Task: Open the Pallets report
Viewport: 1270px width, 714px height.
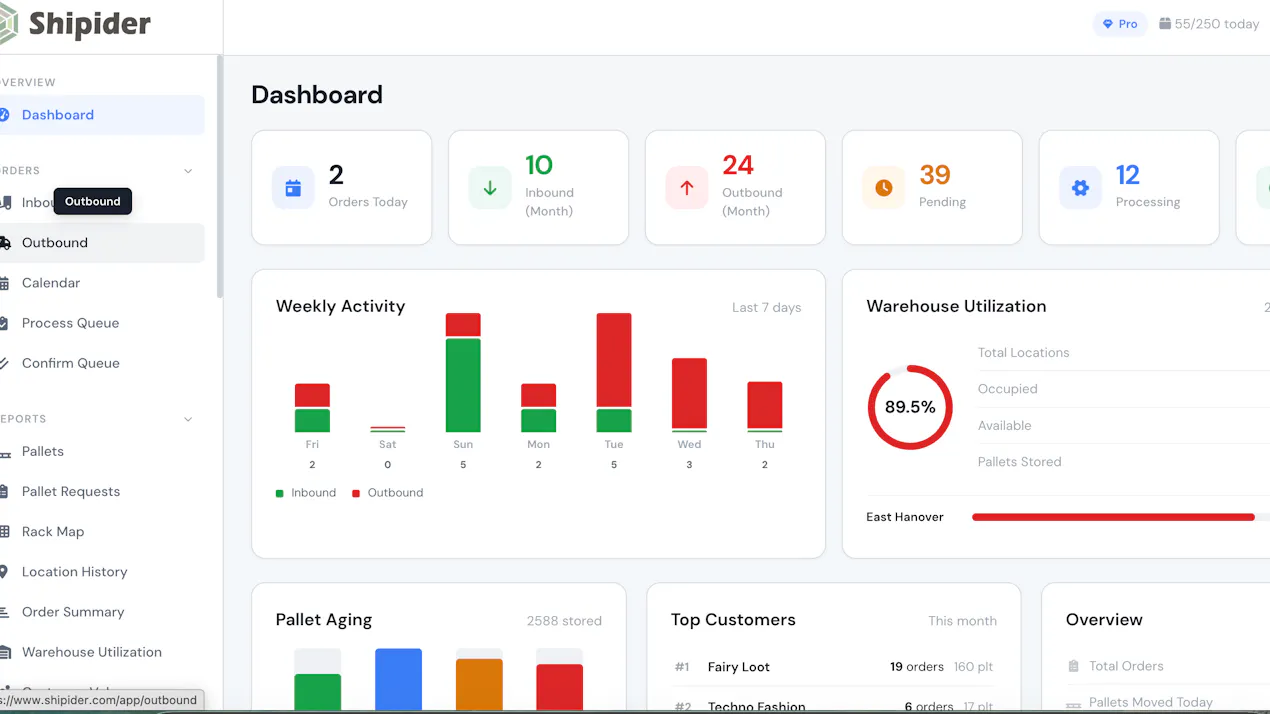Action: coord(102,452)
